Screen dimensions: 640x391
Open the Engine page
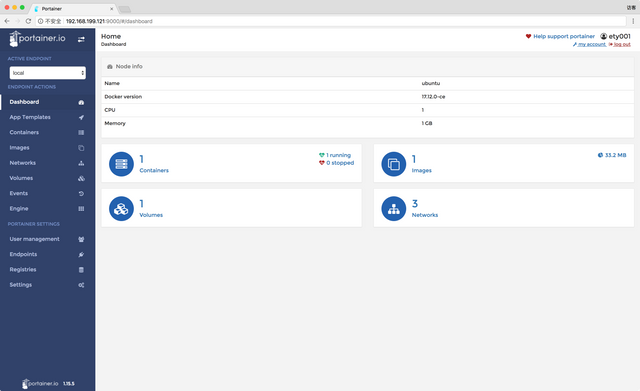[x=19, y=209]
